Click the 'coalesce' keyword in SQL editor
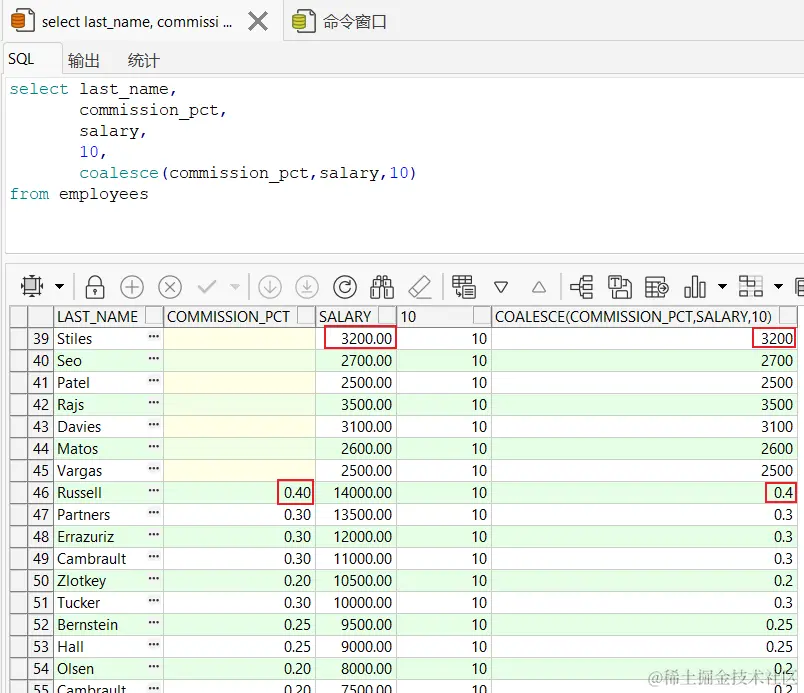The width and height of the screenshot is (804, 693). pyautogui.click(x=119, y=173)
